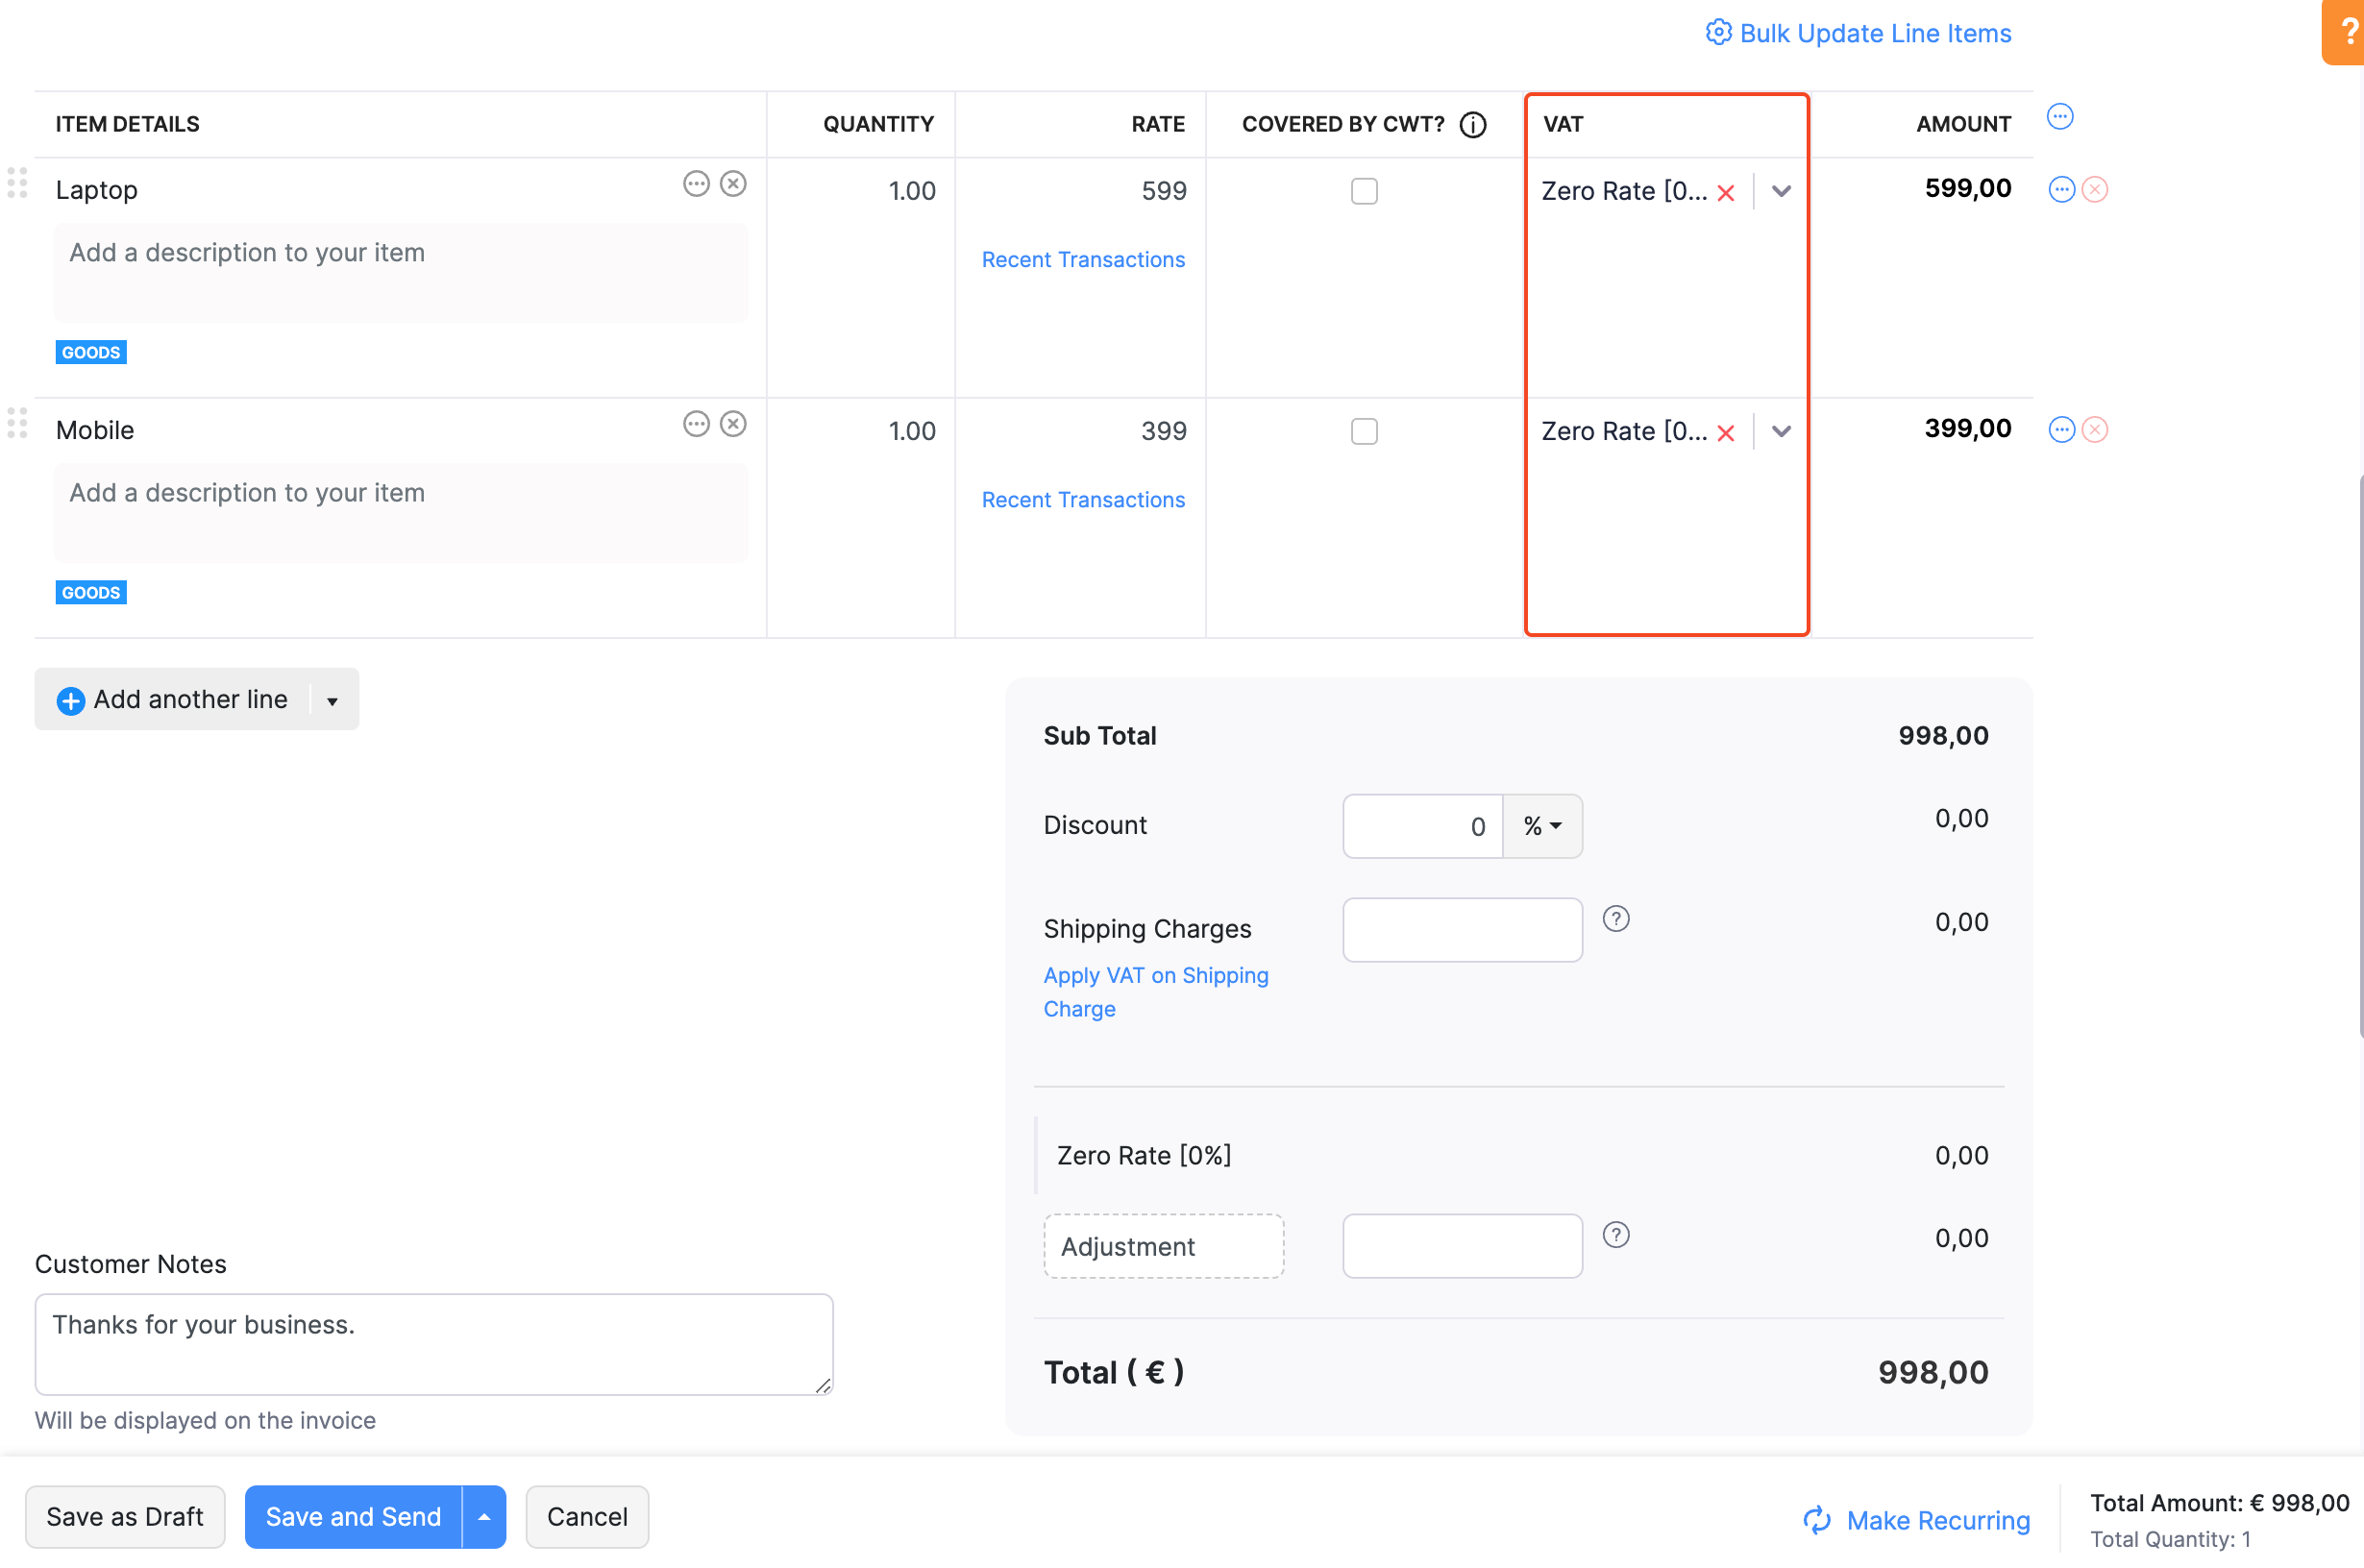Screen dimensions: 2364x1568
Task: Open the VAT dropdown on the Mobile row
Action: click(x=1781, y=432)
